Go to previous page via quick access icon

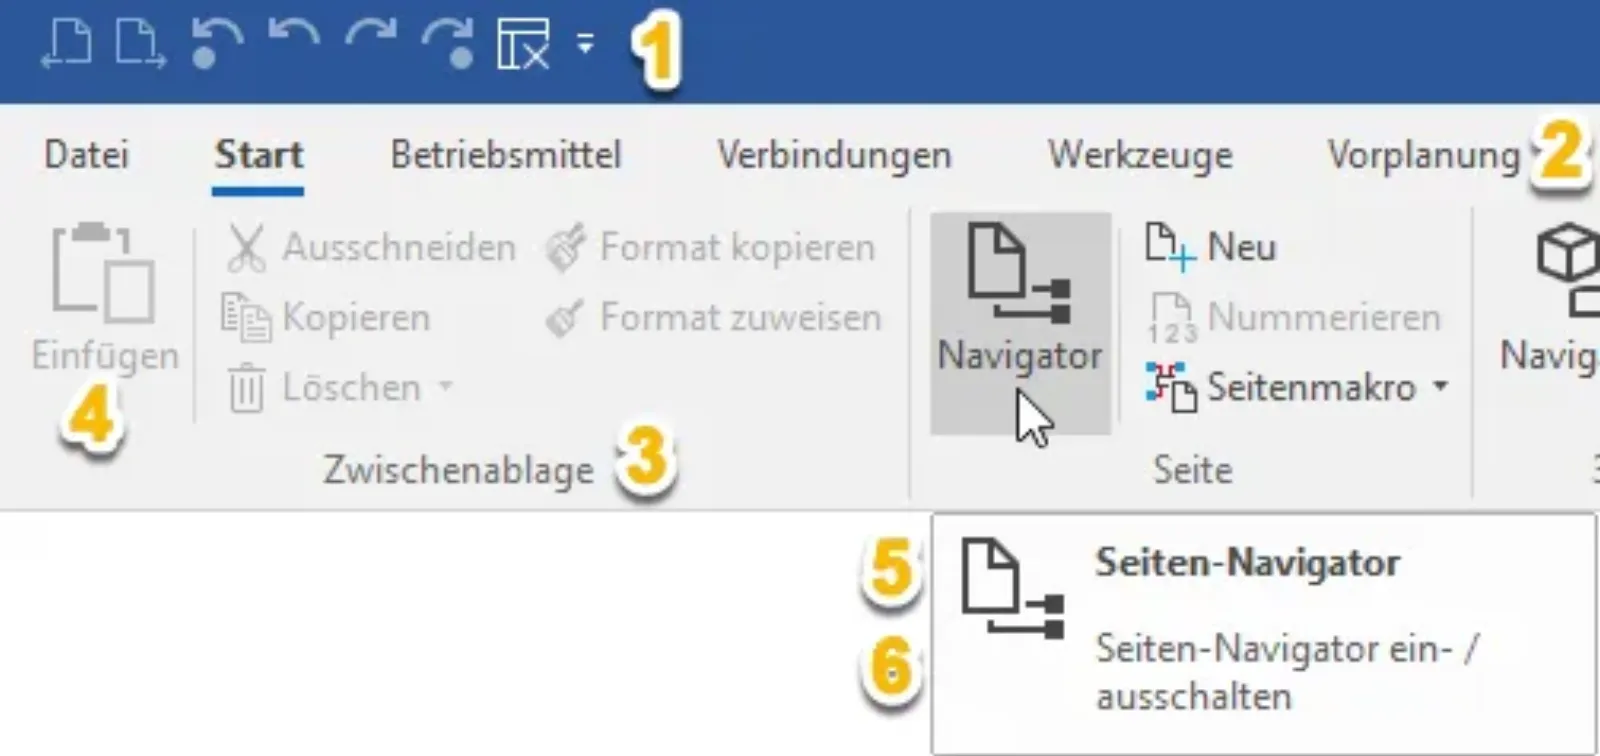coord(67,44)
